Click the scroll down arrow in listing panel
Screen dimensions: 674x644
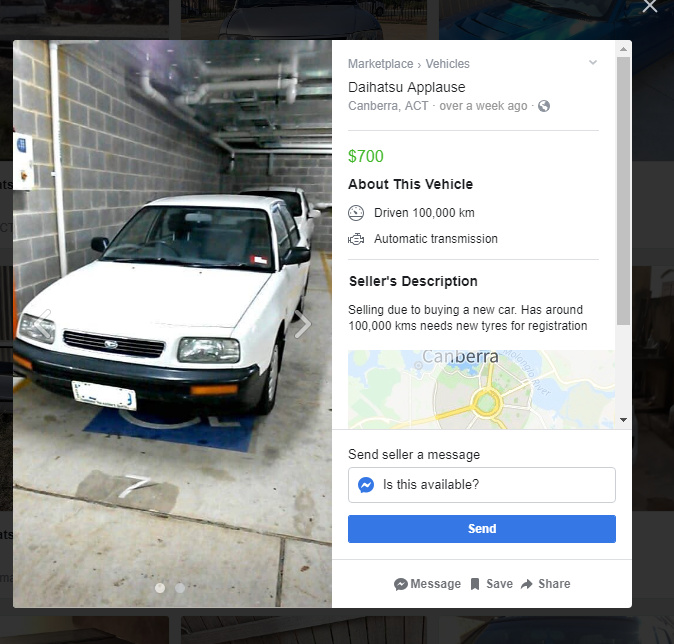623,420
